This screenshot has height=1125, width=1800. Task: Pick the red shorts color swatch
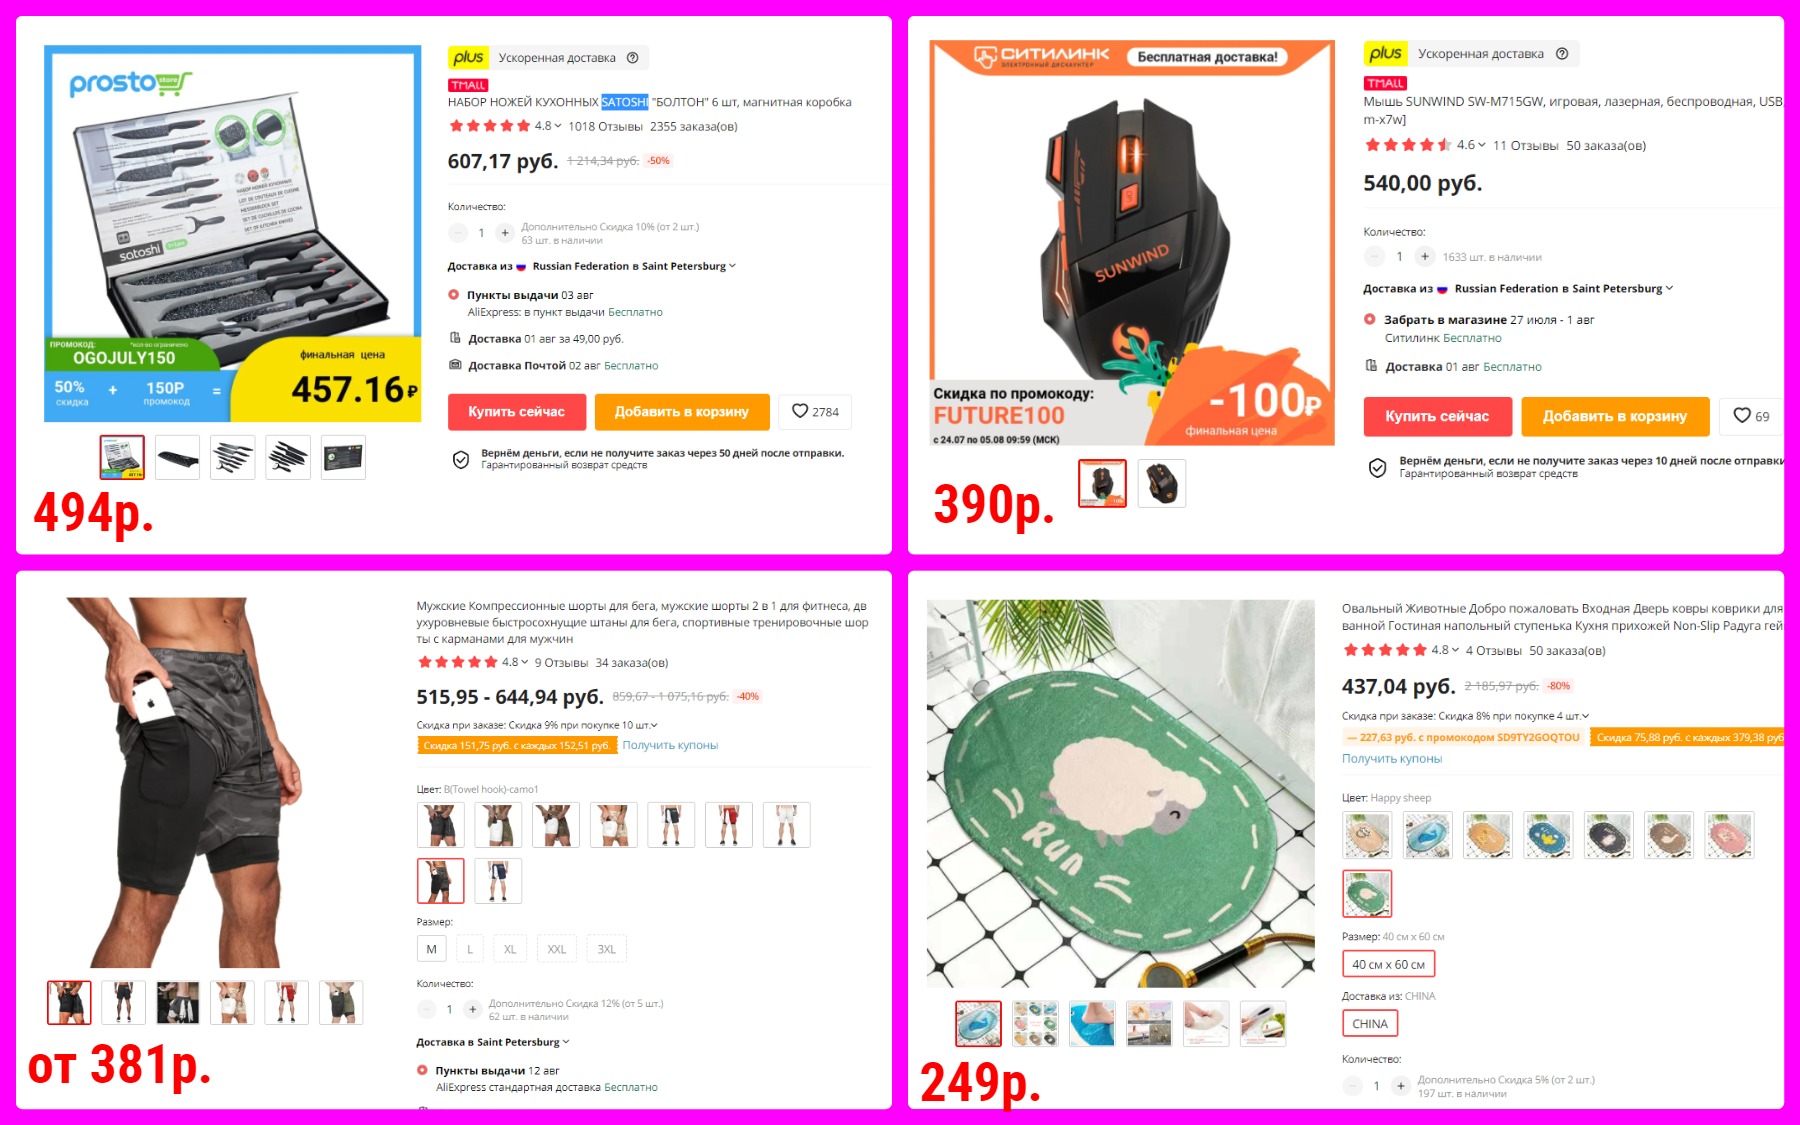(x=729, y=825)
